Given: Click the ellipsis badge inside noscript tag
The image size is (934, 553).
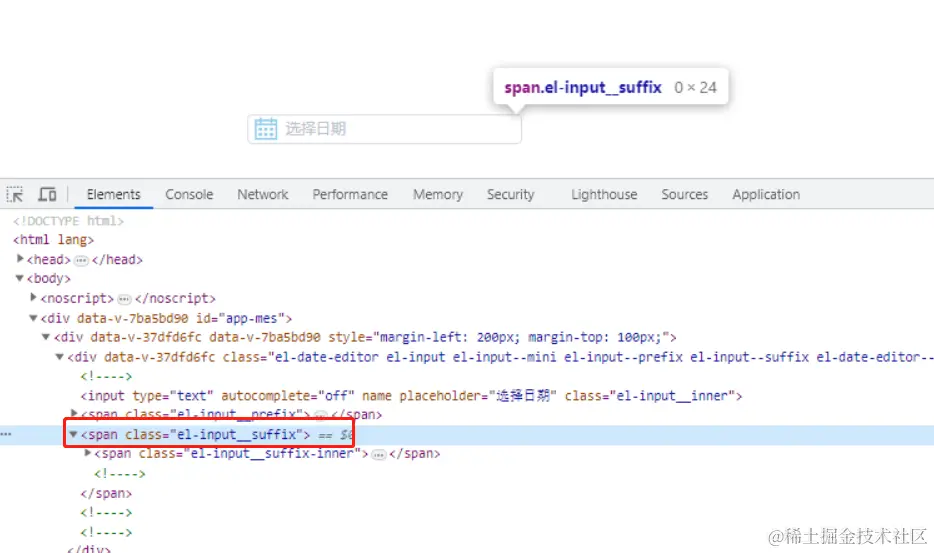Looking at the screenshot, I should [x=124, y=299].
